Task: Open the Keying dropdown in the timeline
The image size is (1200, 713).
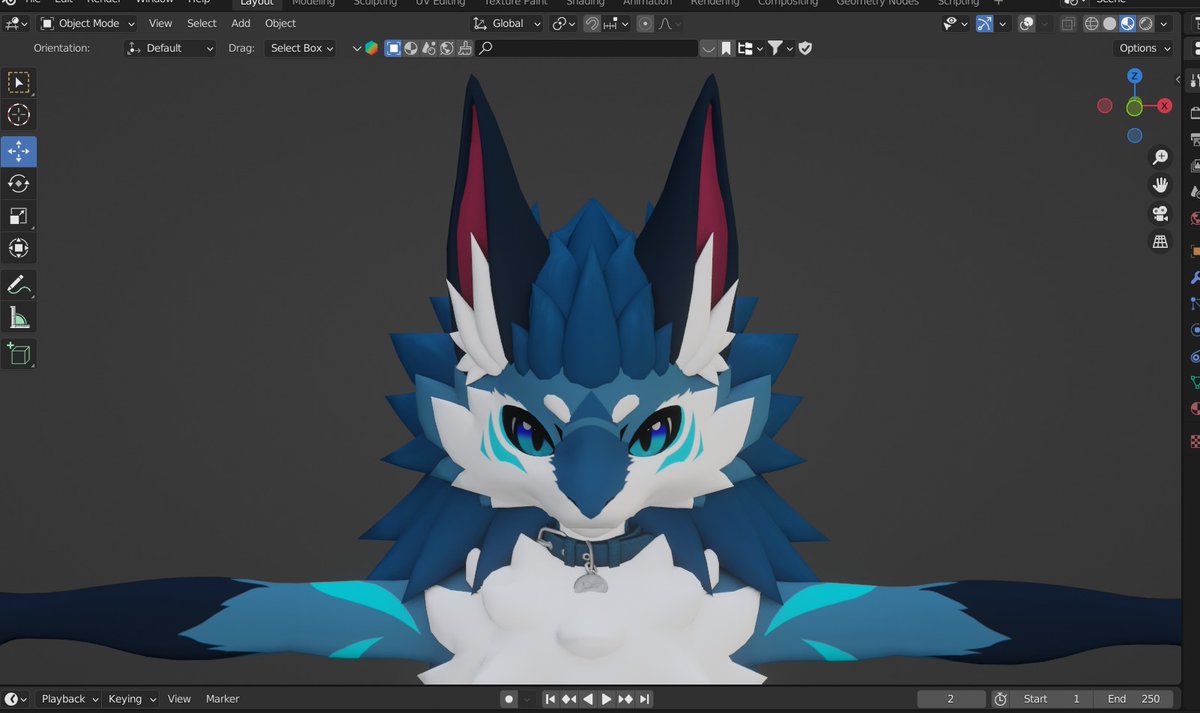Action: [132, 699]
